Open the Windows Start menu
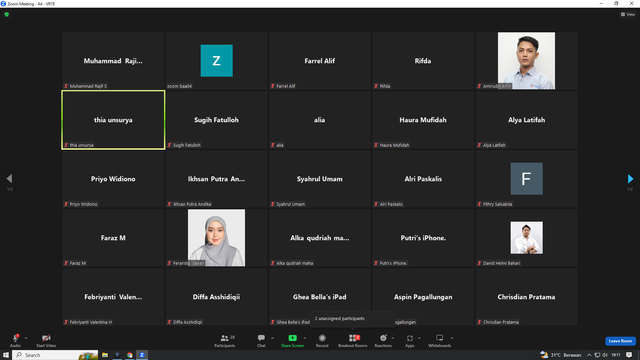Image resolution: width=640 pixels, height=360 pixels. [x=6, y=355]
